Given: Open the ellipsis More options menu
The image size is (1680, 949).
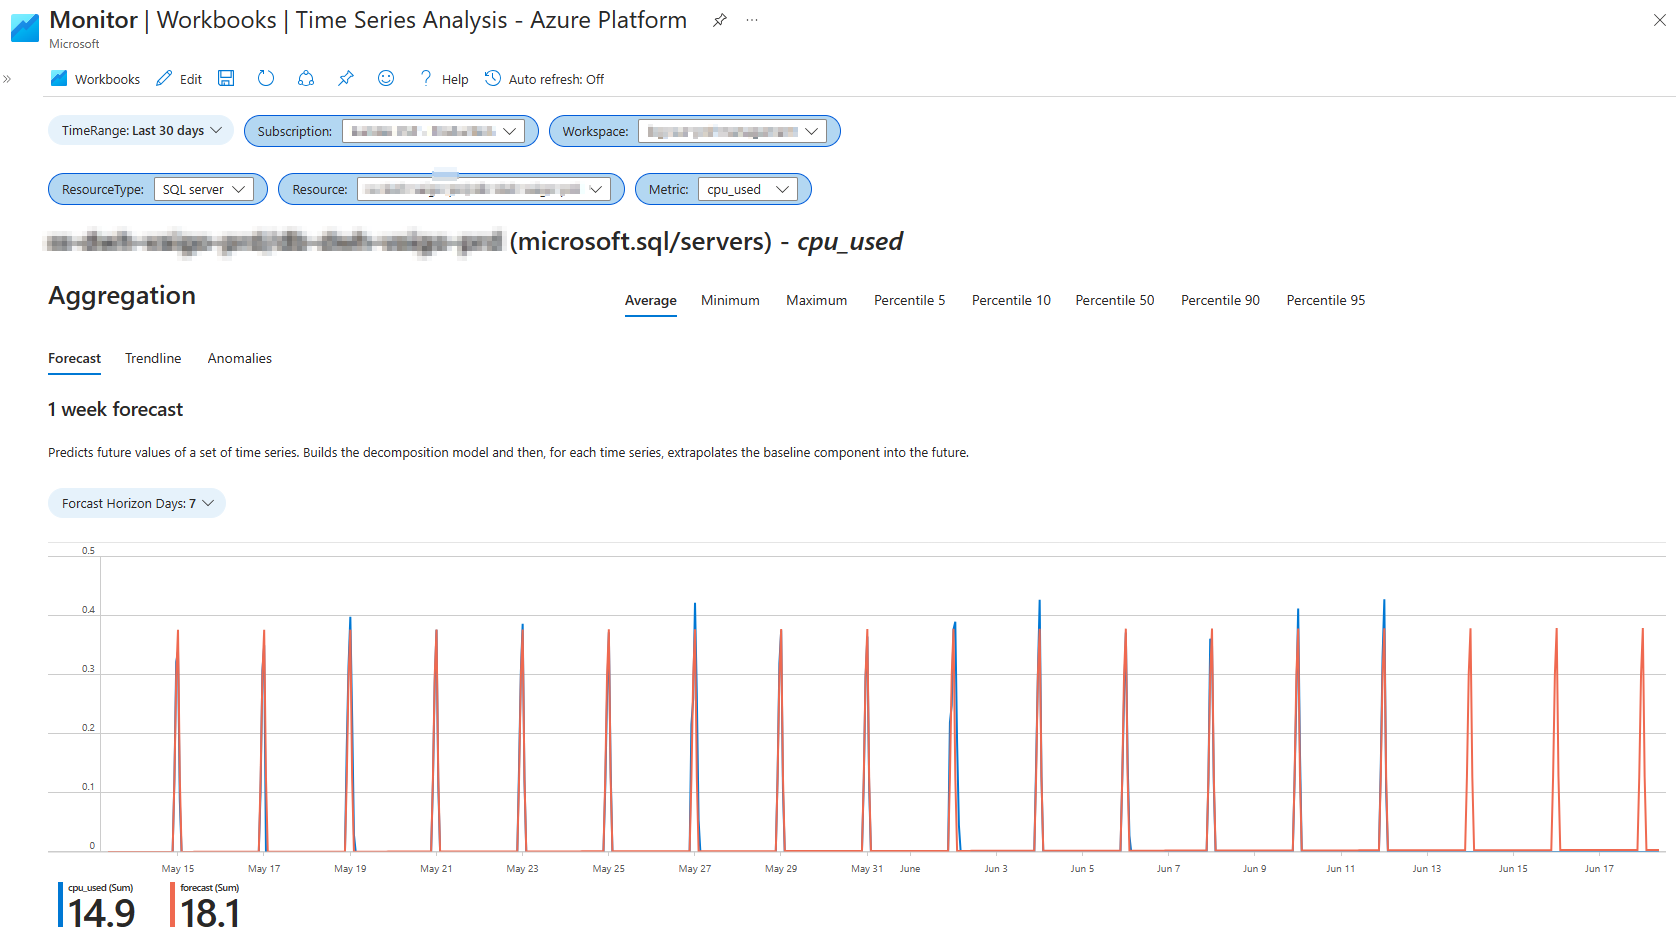Looking at the screenshot, I should [x=752, y=20].
